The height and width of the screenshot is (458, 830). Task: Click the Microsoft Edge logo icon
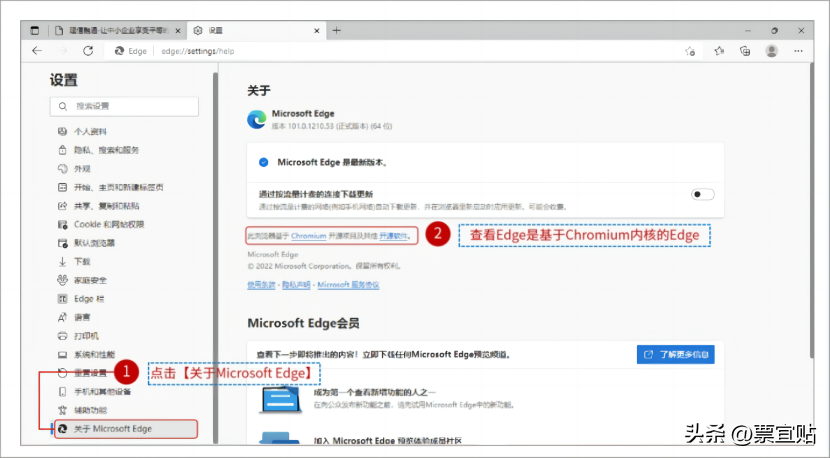(257, 119)
